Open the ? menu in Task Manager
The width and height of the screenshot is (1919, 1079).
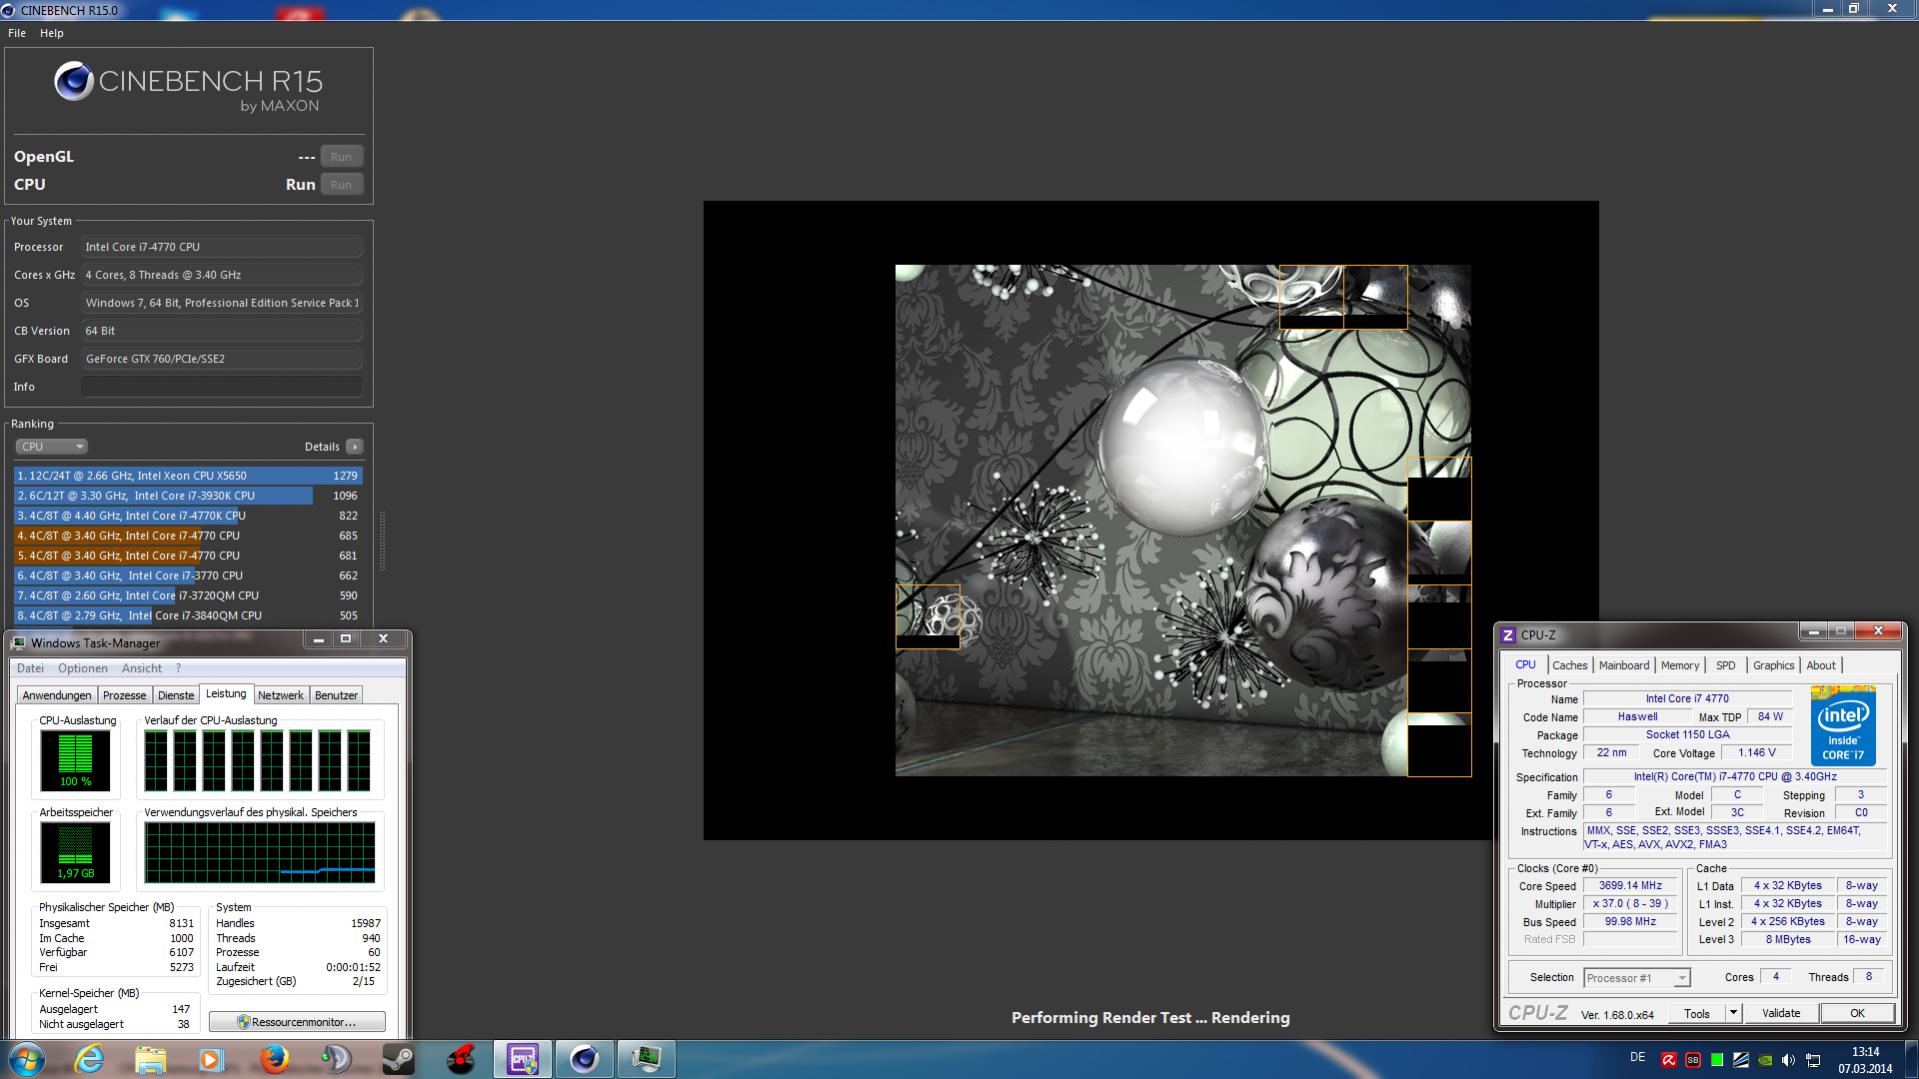point(178,668)
